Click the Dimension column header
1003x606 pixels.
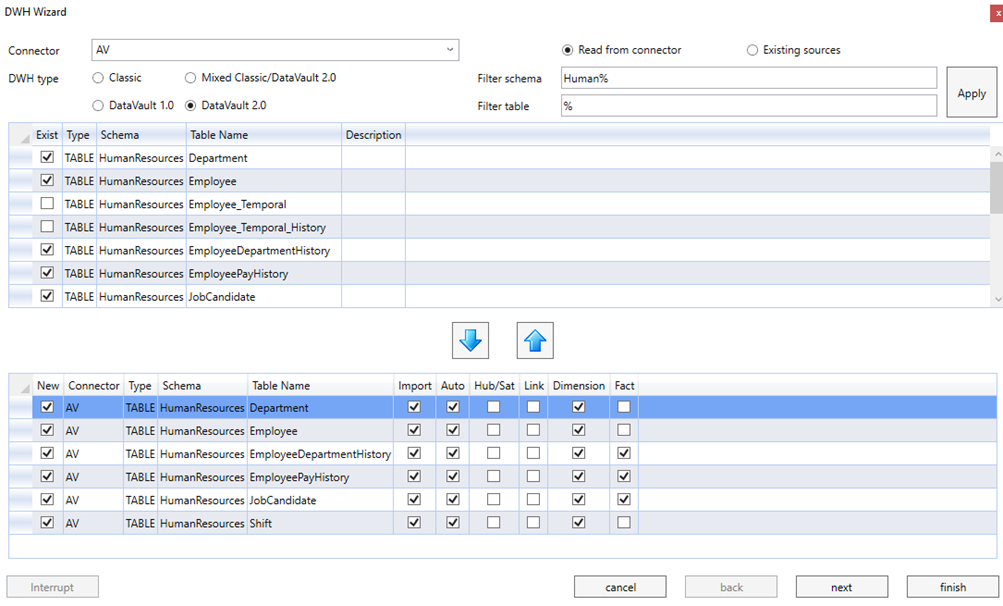(x=578, y=386)
